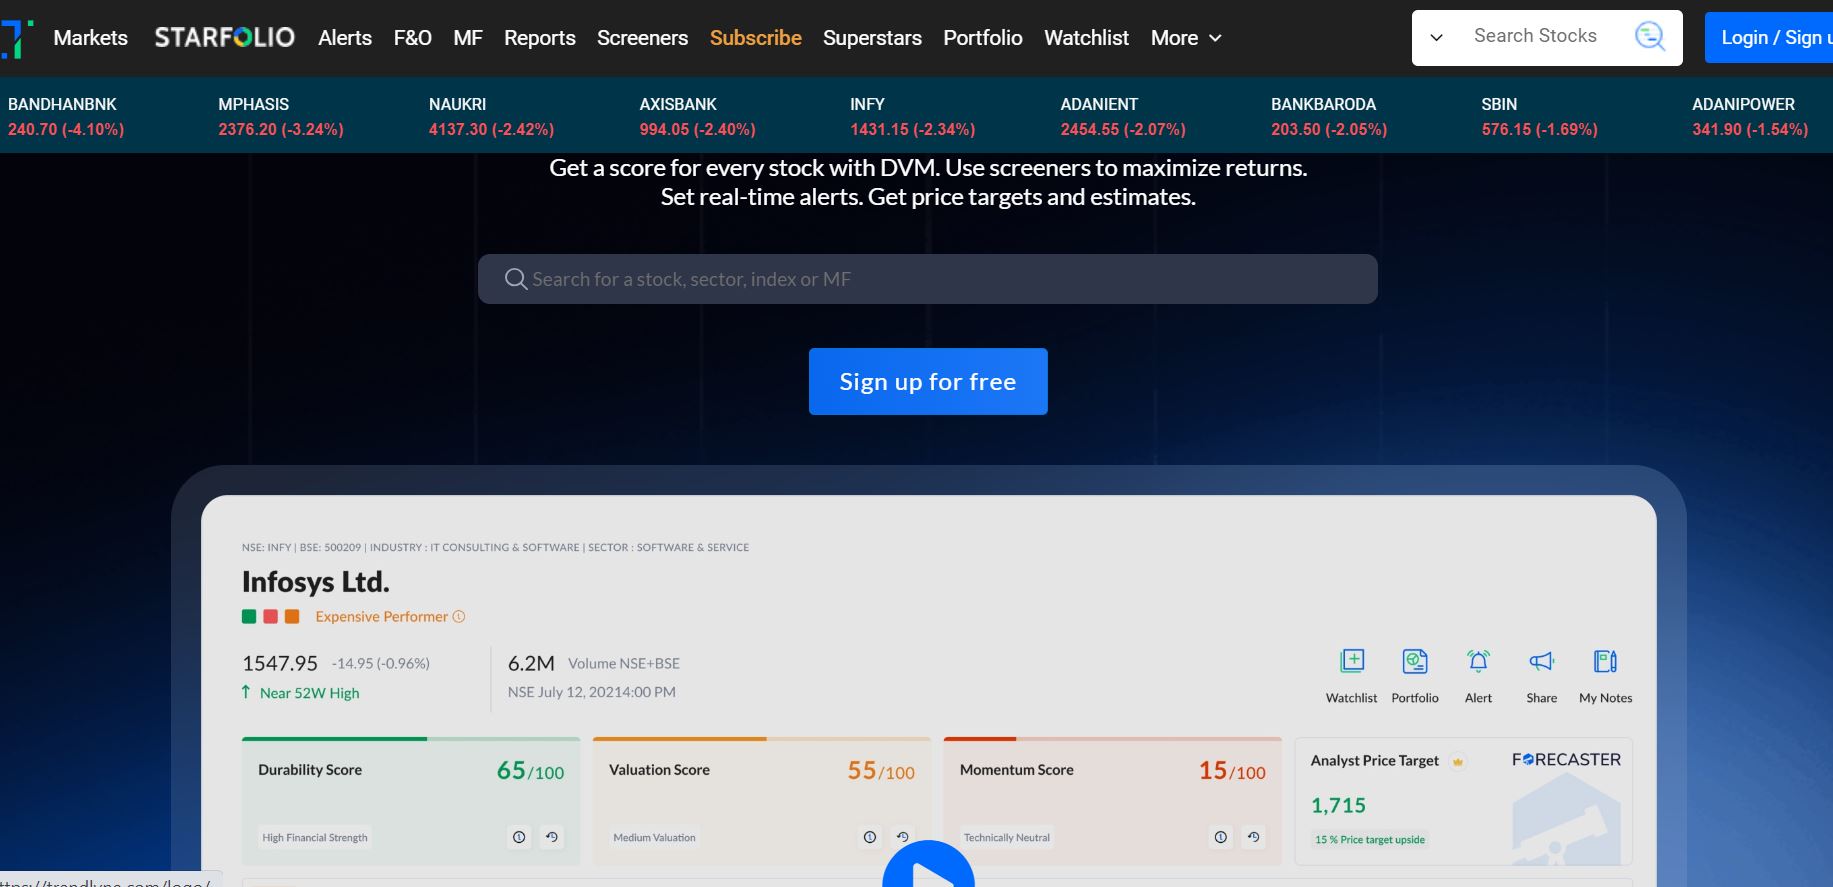The height and width of the screenshot is (887, 1833).
Task: Click the magnifier search icon in header
Action: click(1650, 37)
